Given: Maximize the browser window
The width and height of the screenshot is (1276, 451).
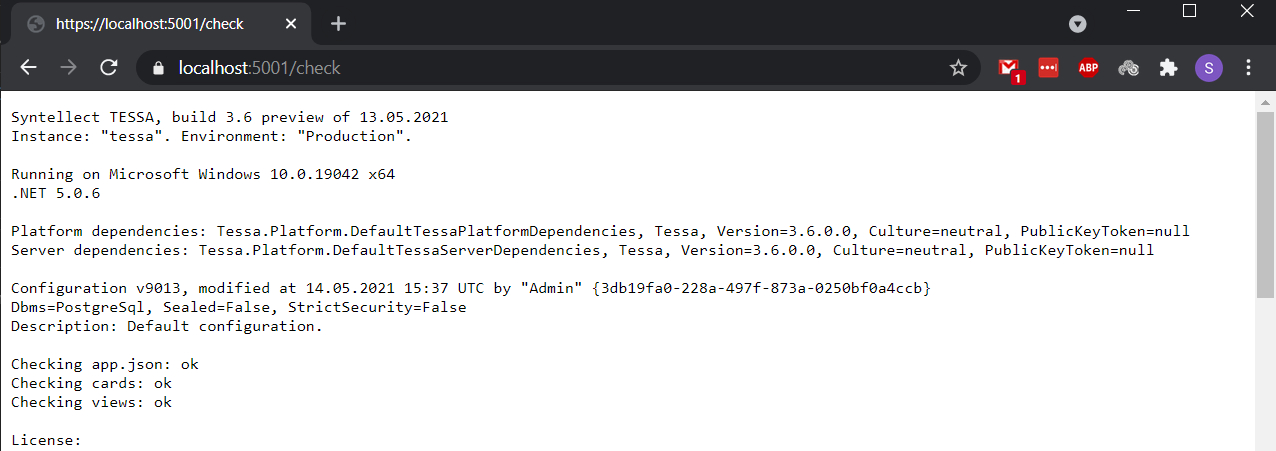Looking at the screenshot, I should tap(1189, 11).
